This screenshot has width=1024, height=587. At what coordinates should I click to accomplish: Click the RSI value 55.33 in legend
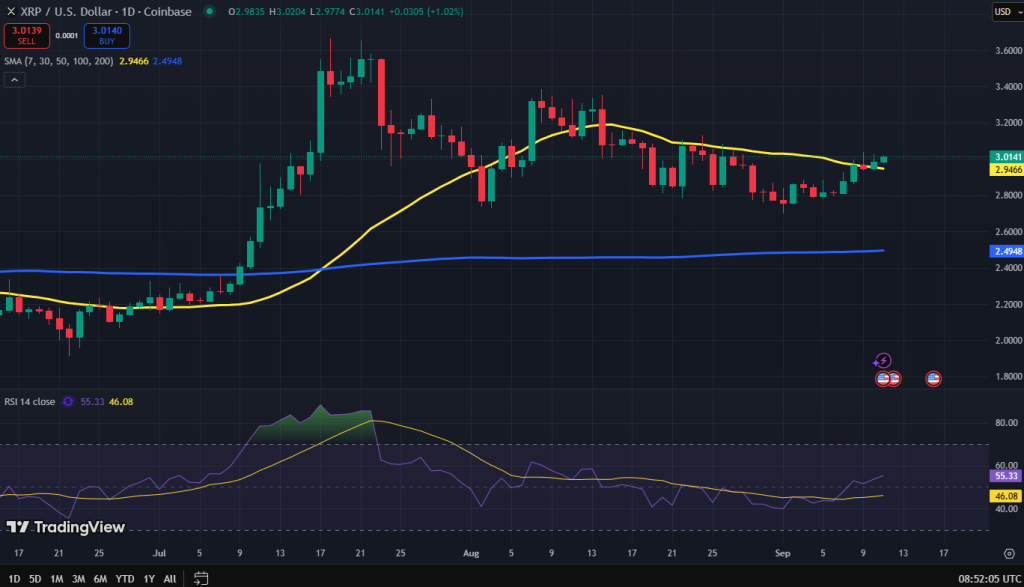[x=92, y=402]
